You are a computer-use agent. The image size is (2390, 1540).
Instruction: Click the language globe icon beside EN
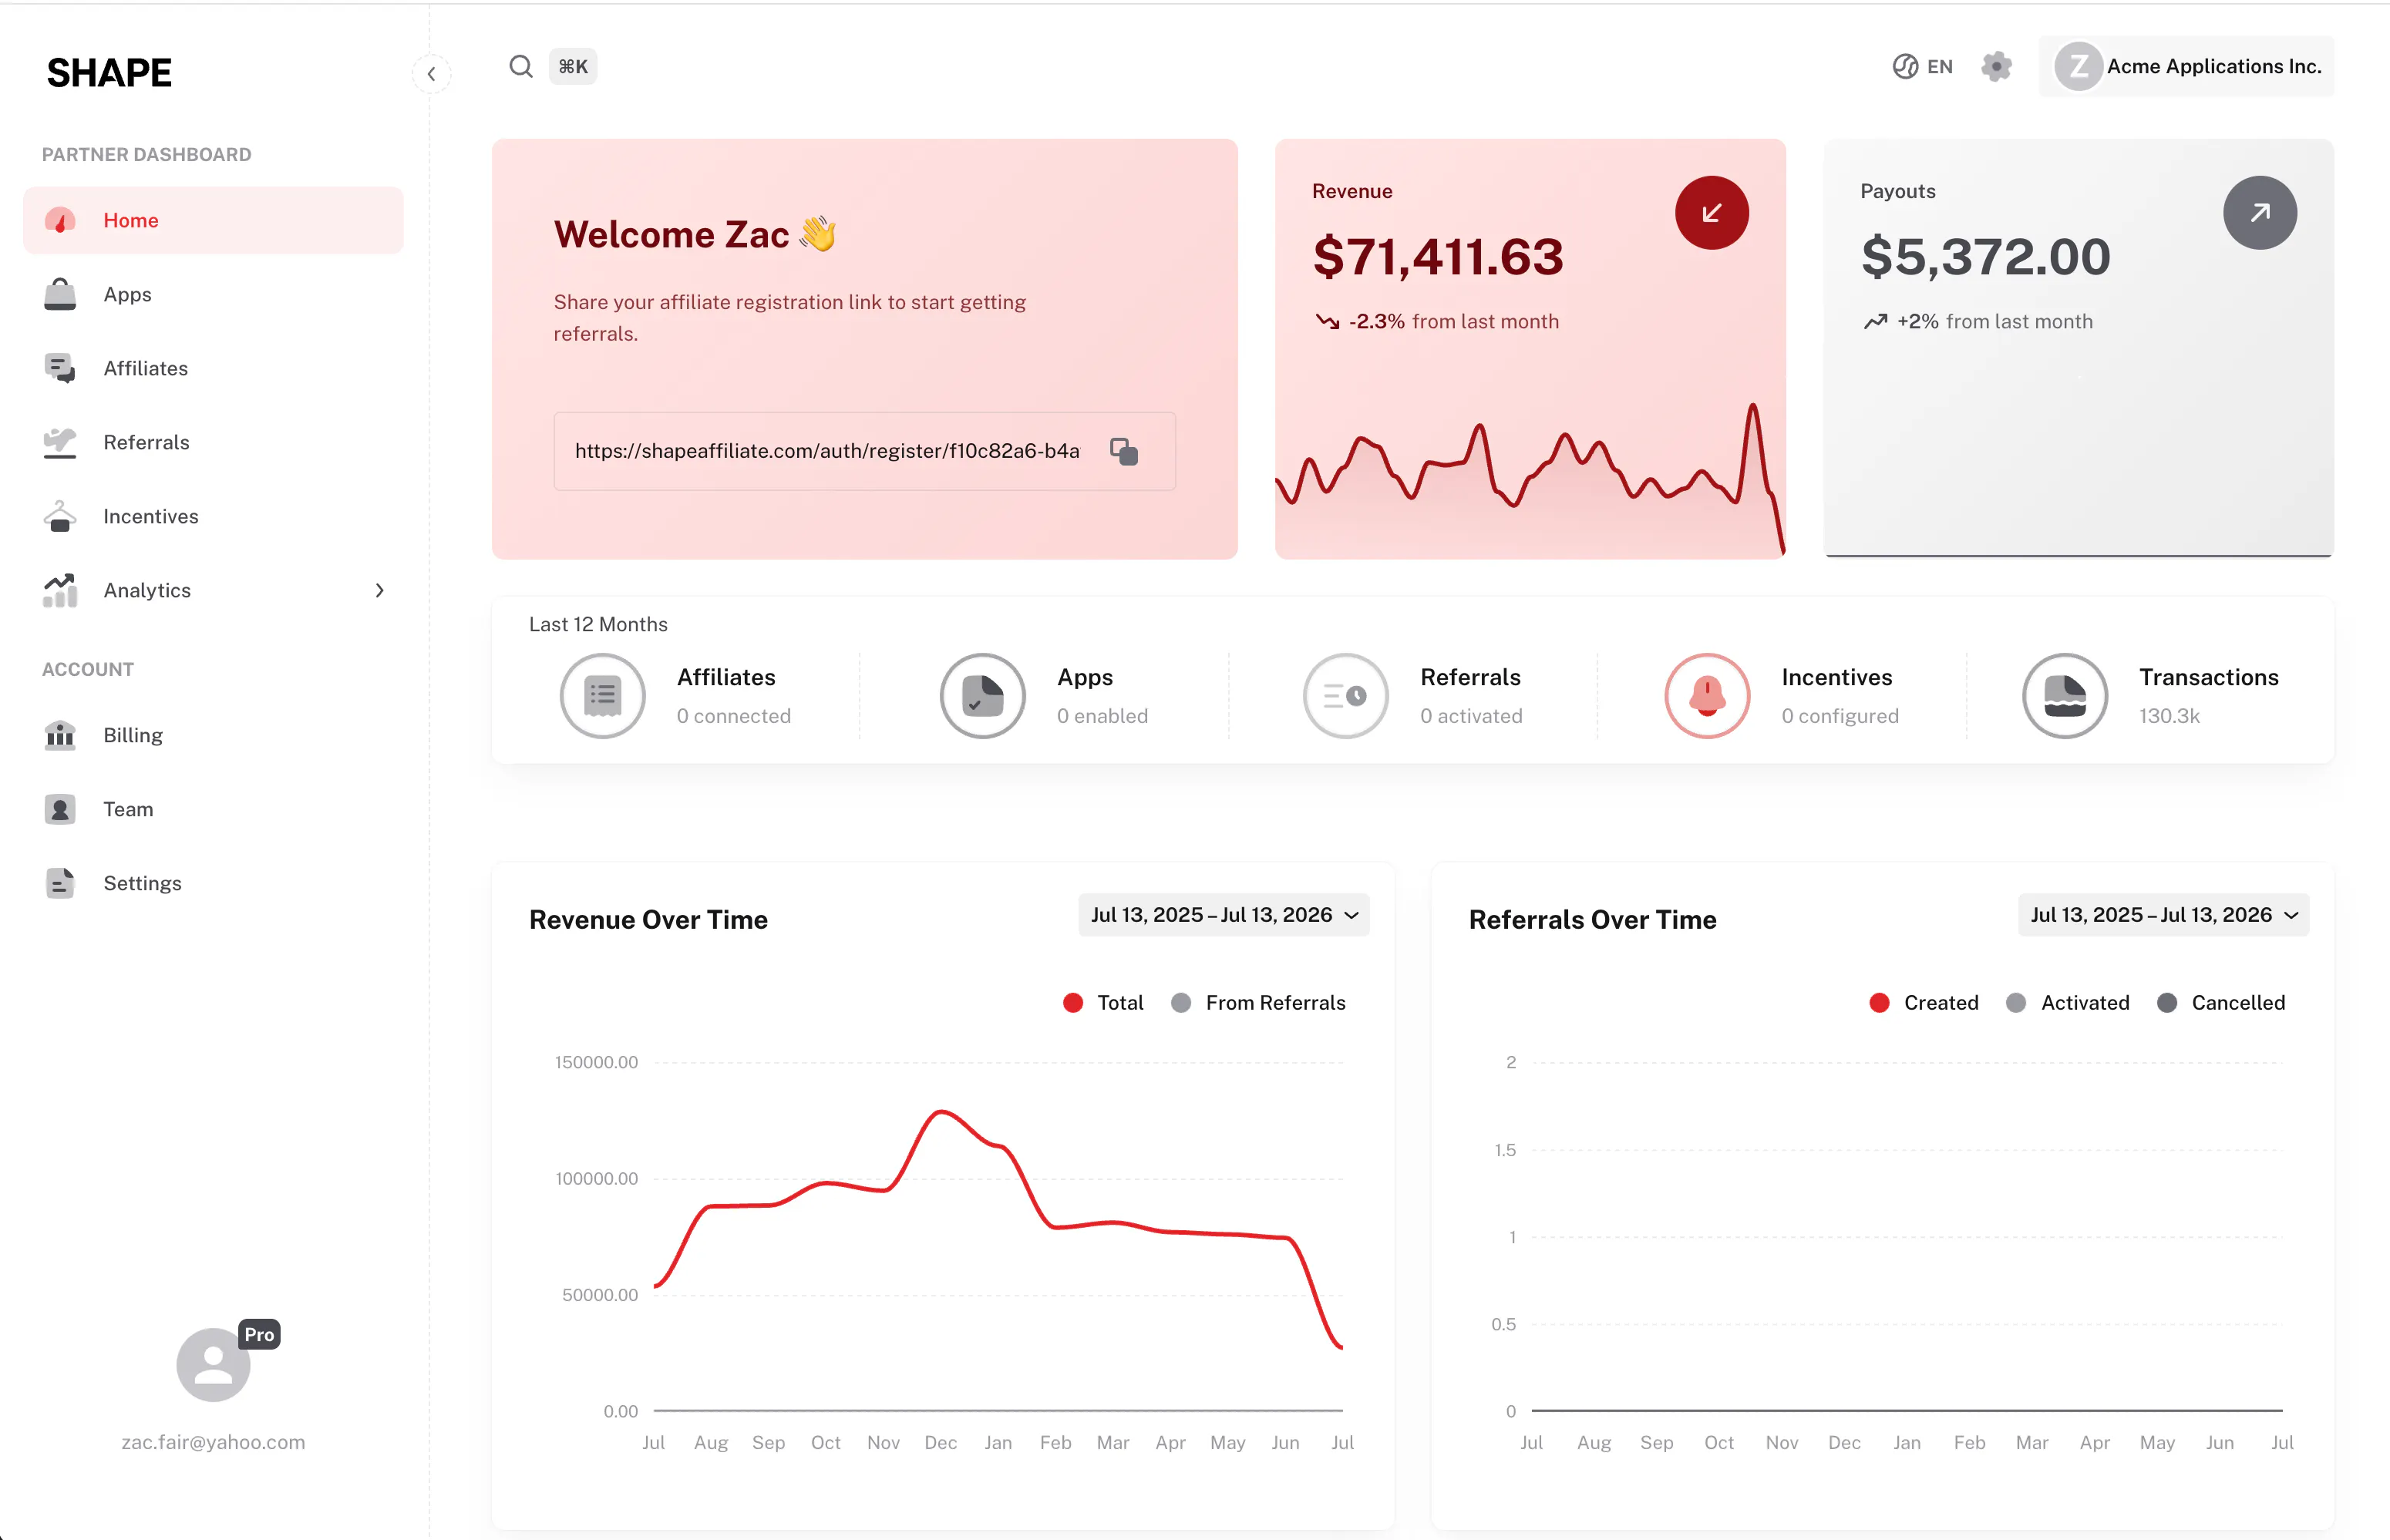coord(1905,66)
